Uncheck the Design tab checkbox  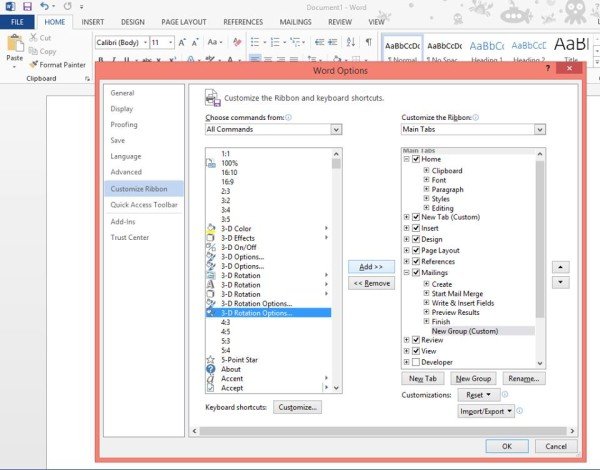[x=416, y=239]
